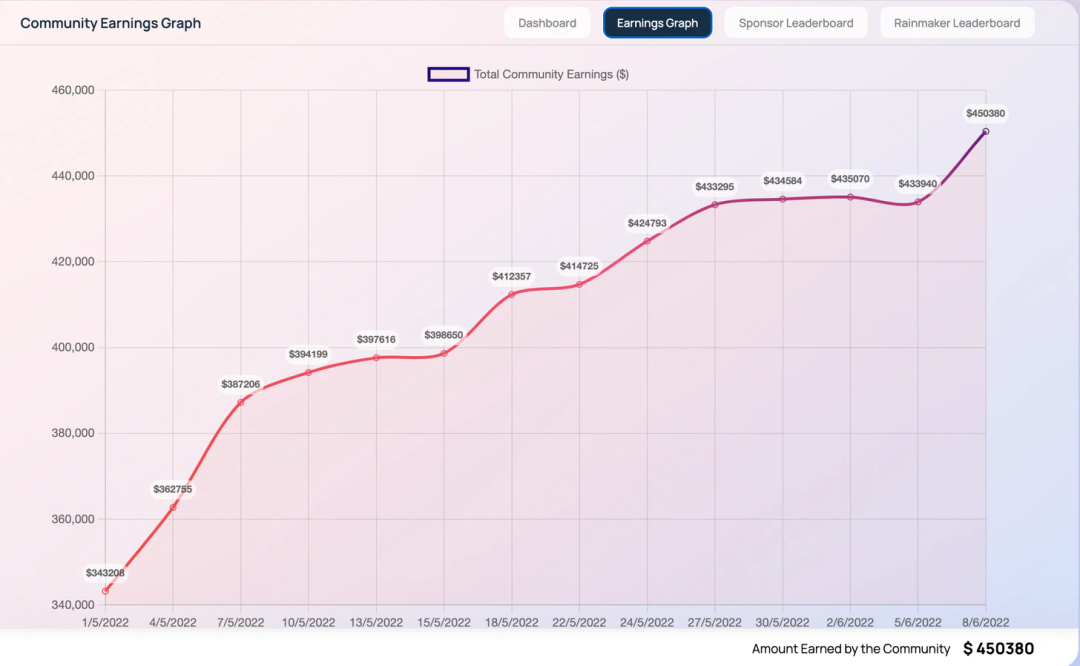
Task: Select the $398650 data point
Action: point(444,353)
